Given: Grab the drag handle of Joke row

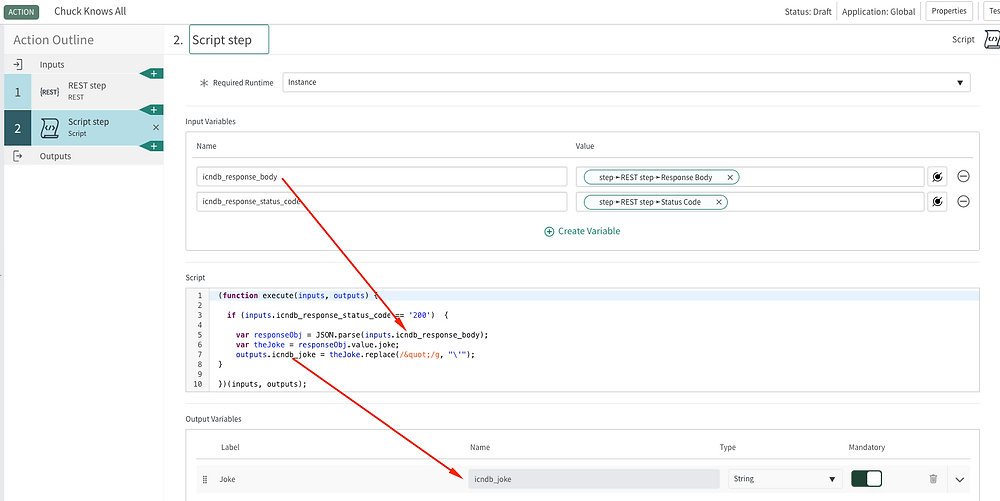Looking at the screenshot, I should pyautogui.click(x=205, y=479).
